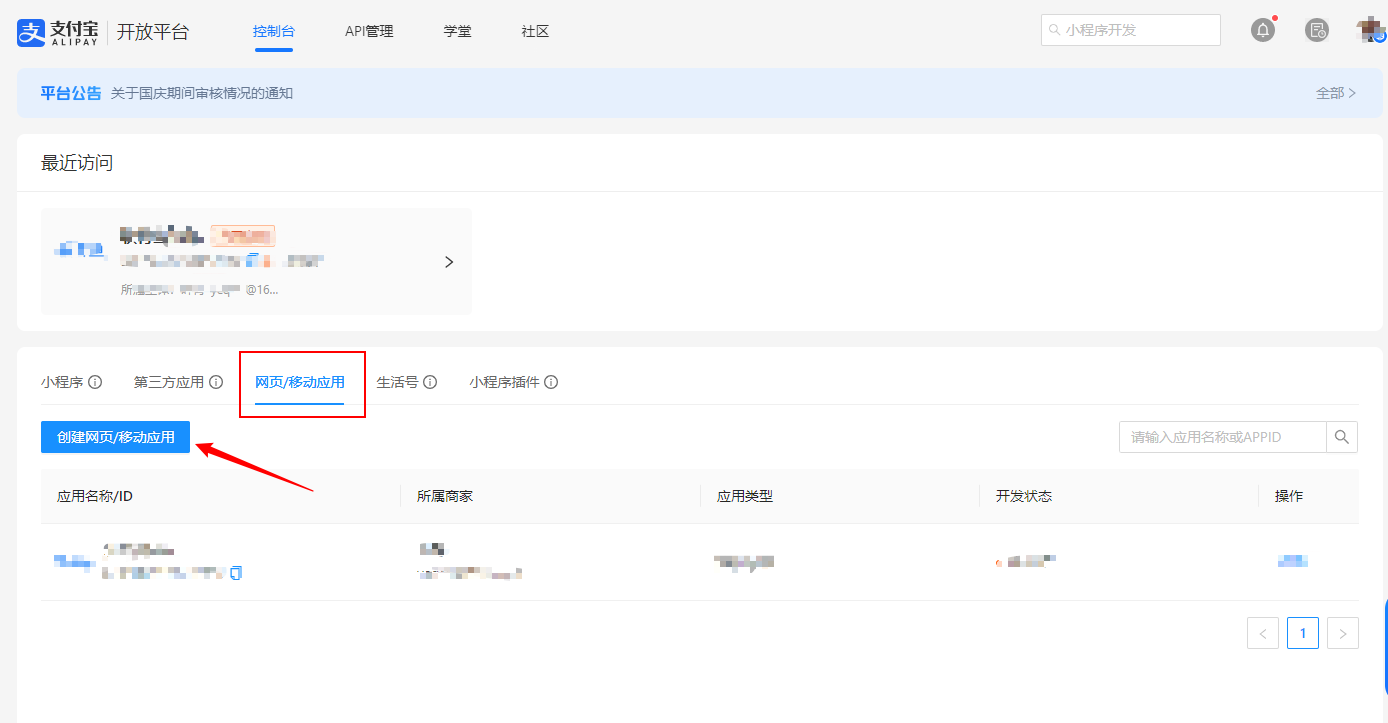Click the 操作 column header

point(1289,496)
